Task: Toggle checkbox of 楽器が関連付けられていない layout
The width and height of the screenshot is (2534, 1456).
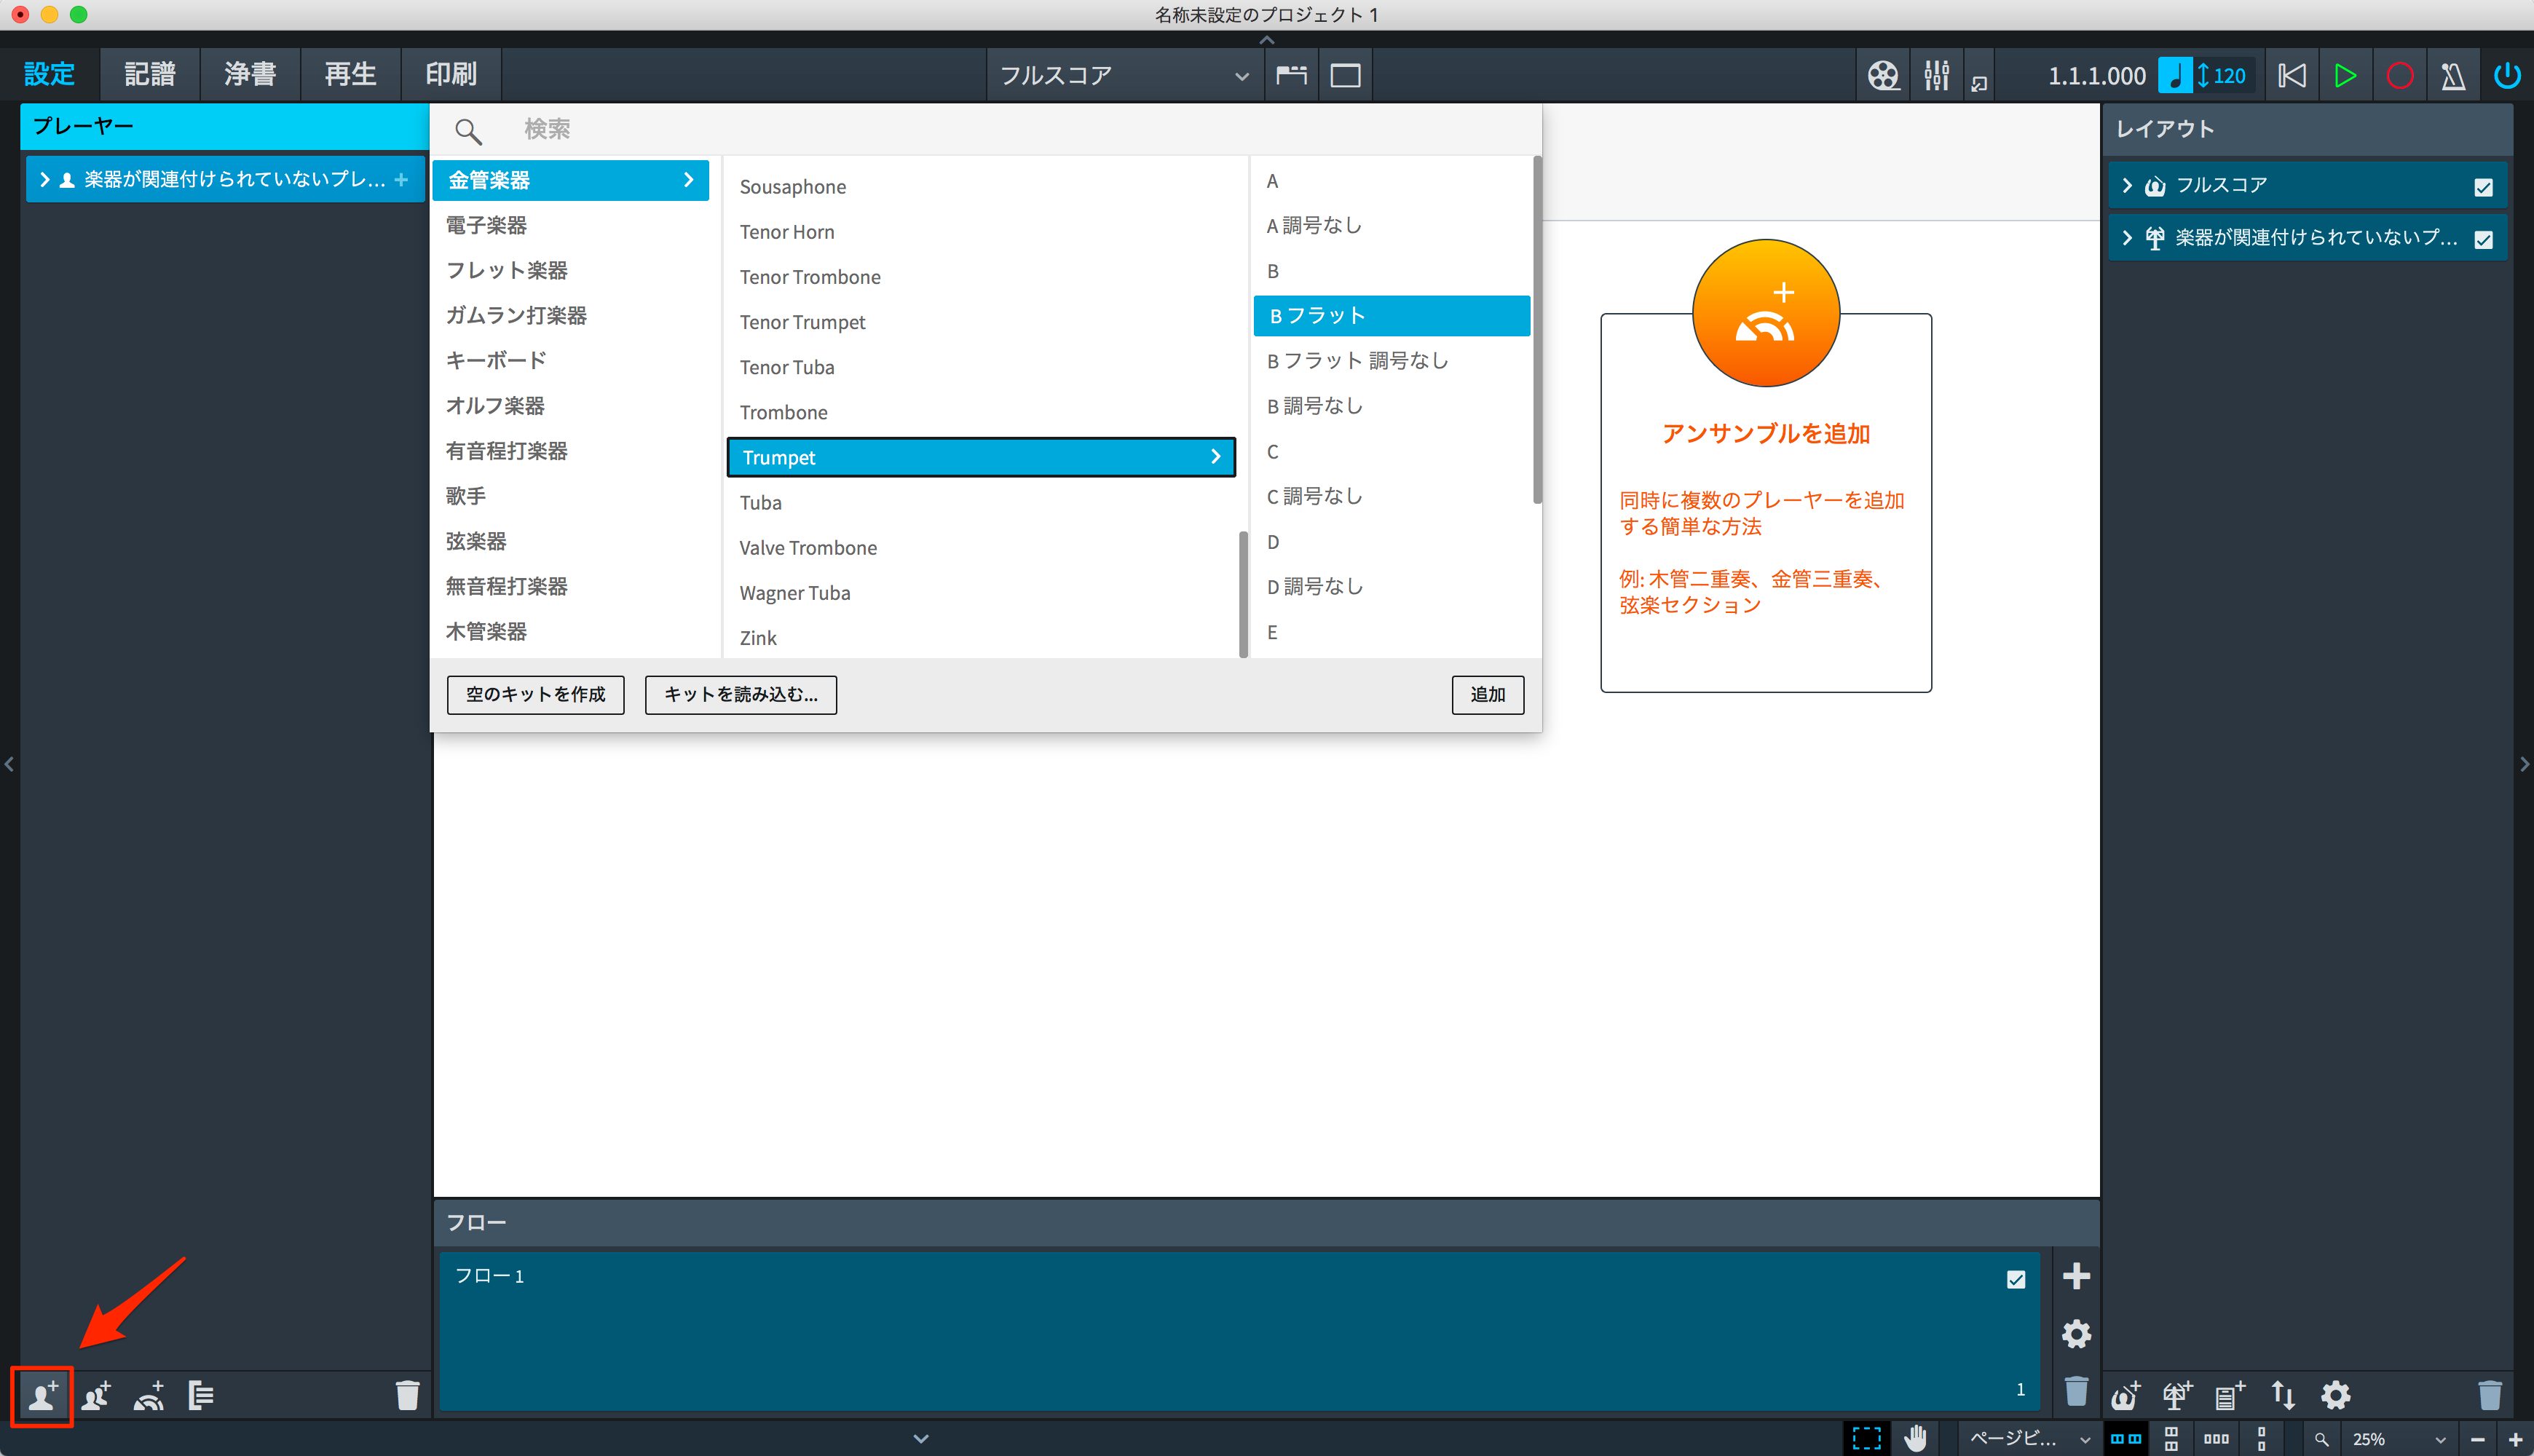Action: coord(2483,239)
